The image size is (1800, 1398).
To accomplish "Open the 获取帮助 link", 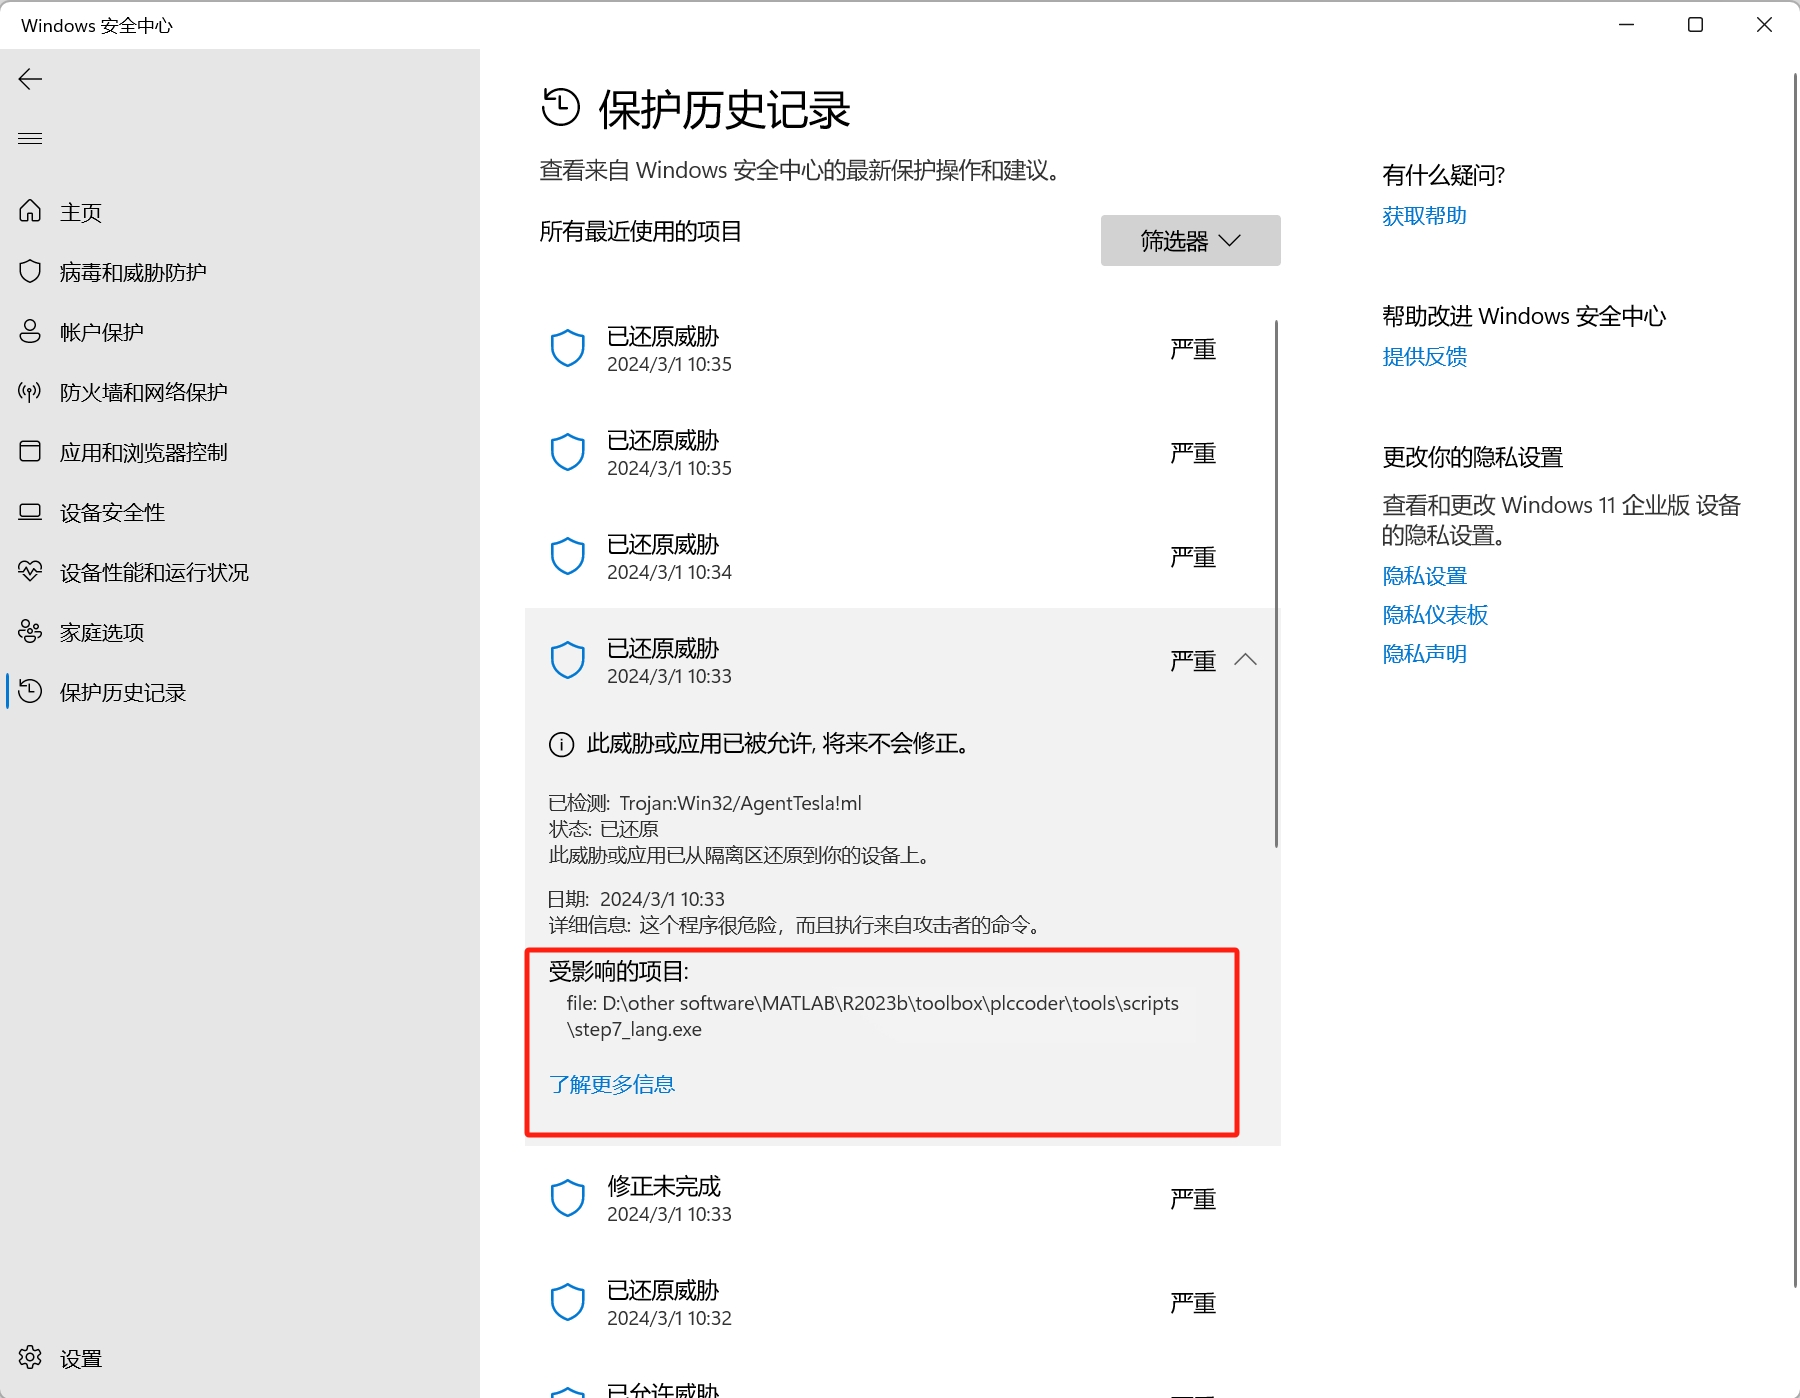I will click(x=1424, y=216).
